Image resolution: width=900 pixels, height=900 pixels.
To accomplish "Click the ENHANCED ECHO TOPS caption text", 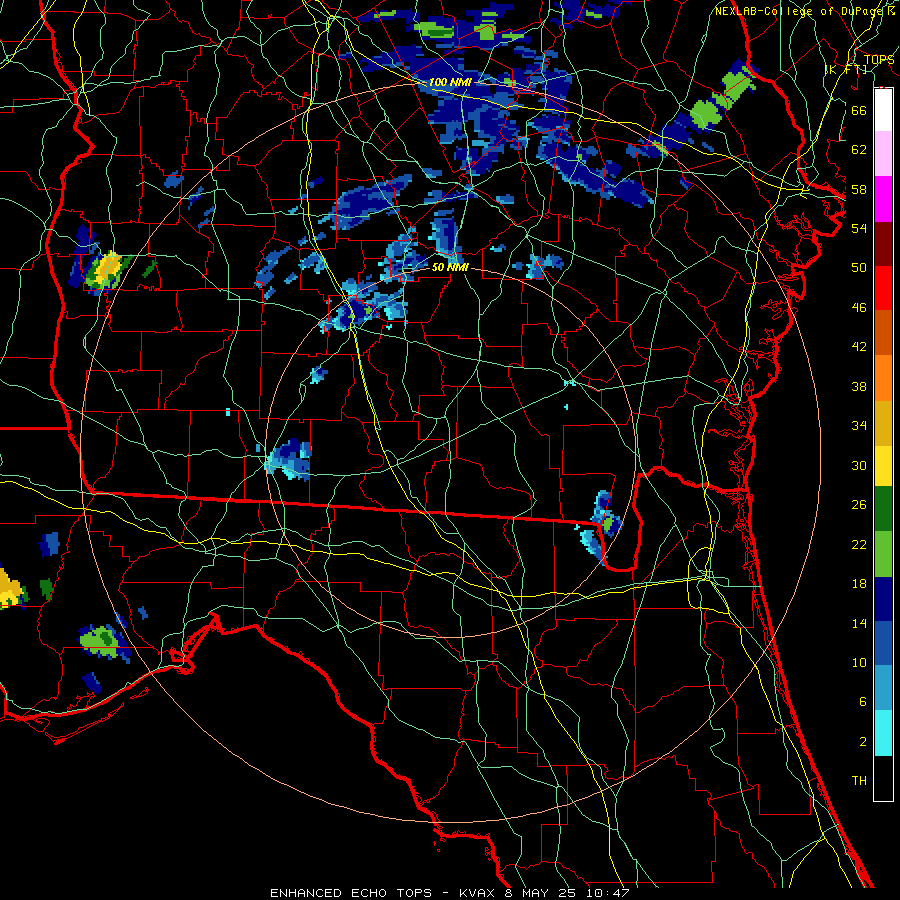I will tap(350, 893).
